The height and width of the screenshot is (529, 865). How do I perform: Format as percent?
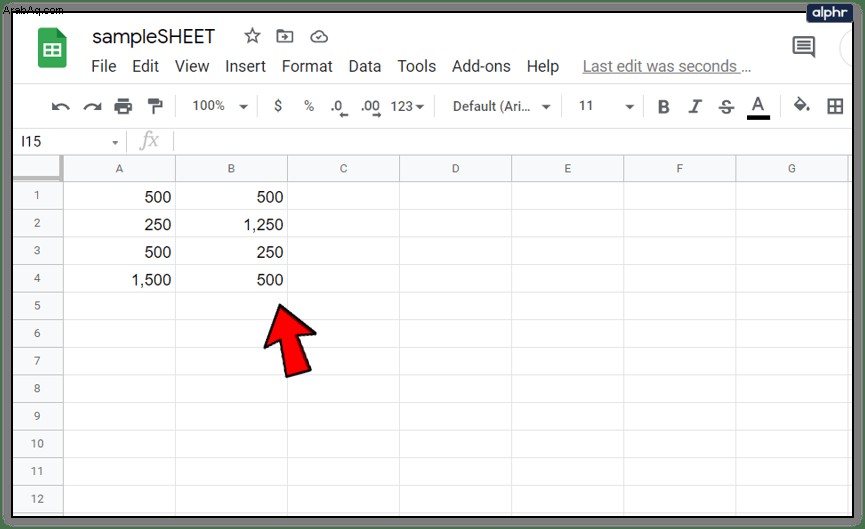pyautogui.click(x=309, y=106)
